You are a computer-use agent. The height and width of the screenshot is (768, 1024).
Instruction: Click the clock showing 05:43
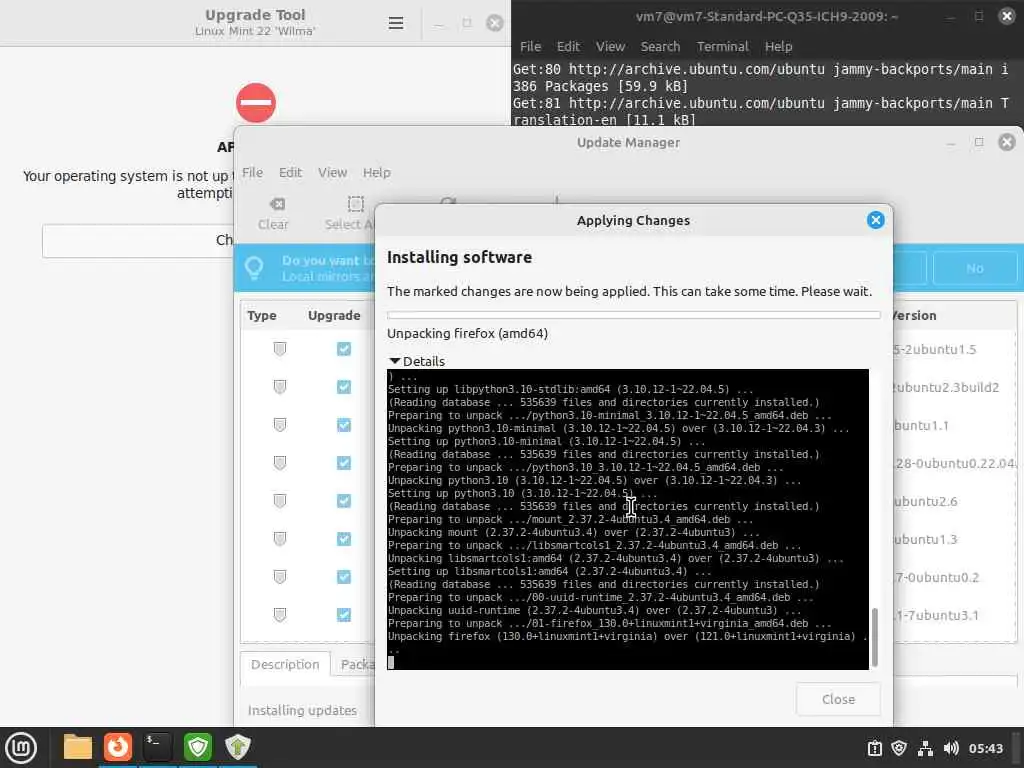(985, 748)
